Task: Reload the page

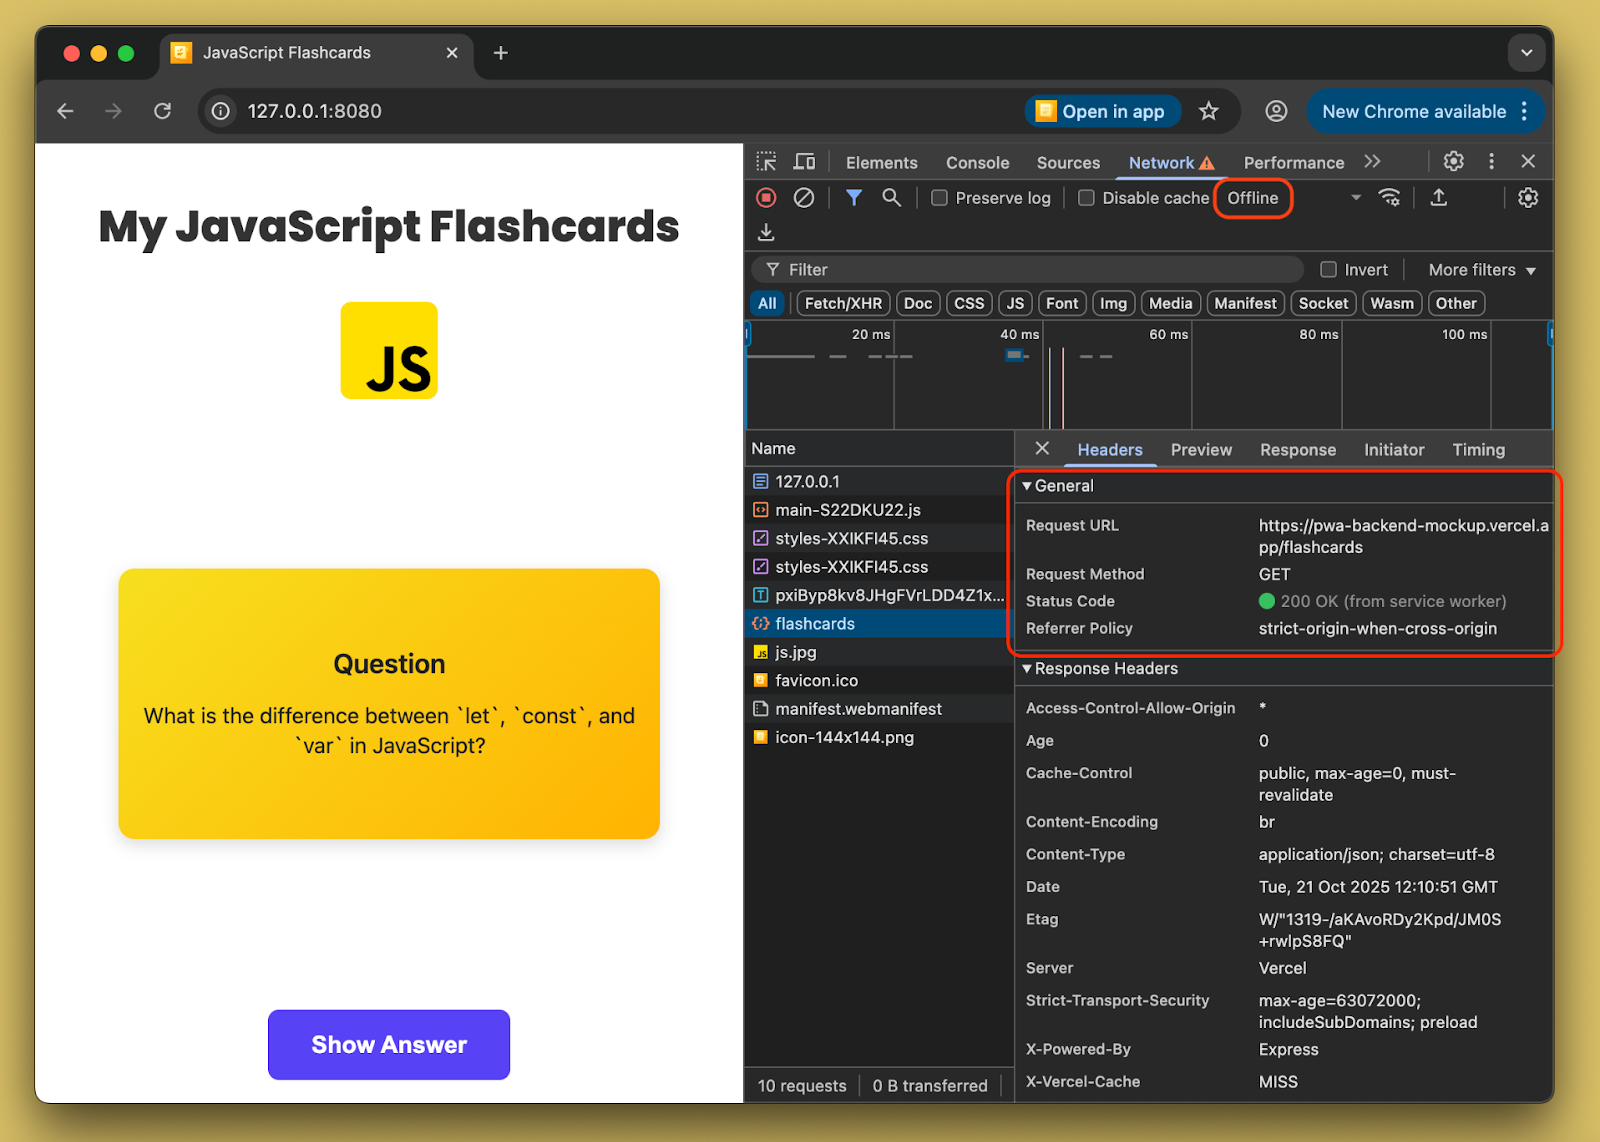Action: click(x=163, y=111)
